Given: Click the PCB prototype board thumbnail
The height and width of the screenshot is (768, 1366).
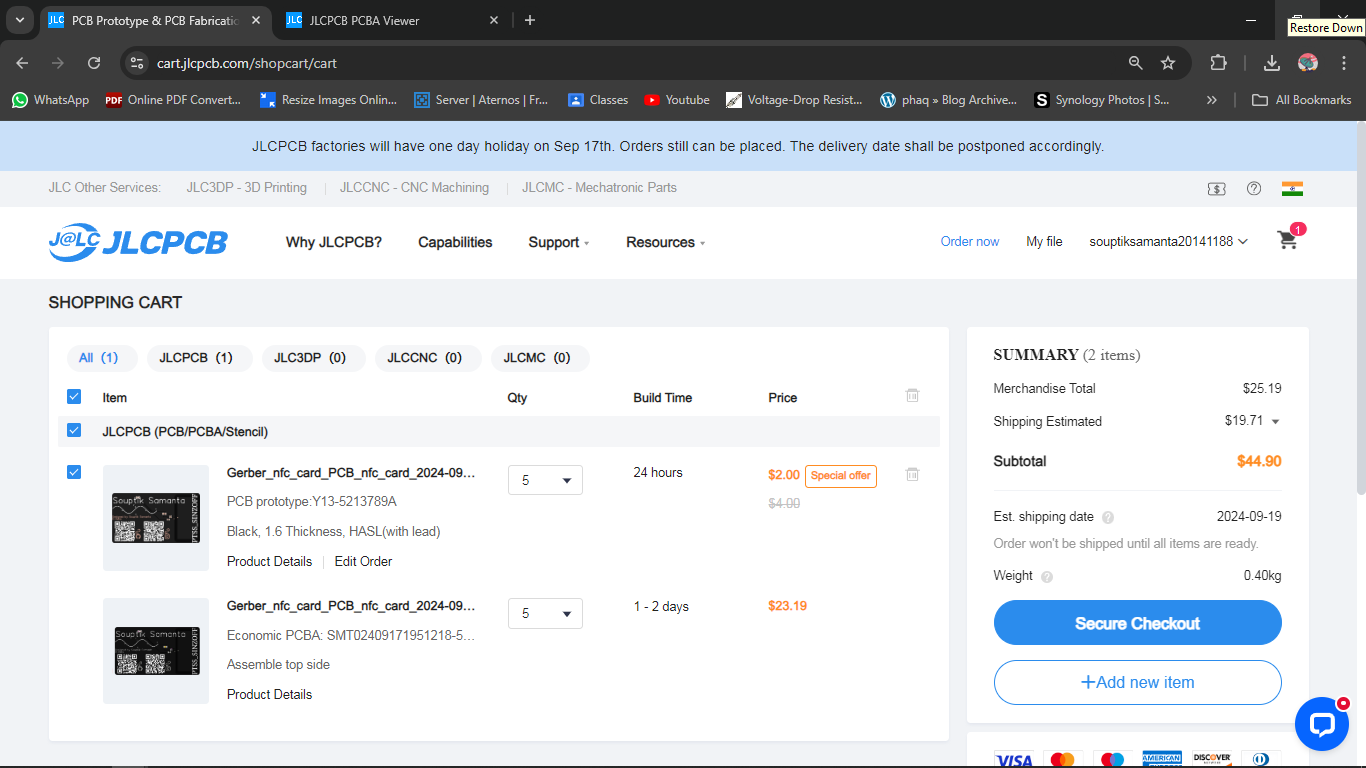Looking at the screenshot, I should pyautogui.click(x=156, y=518).
